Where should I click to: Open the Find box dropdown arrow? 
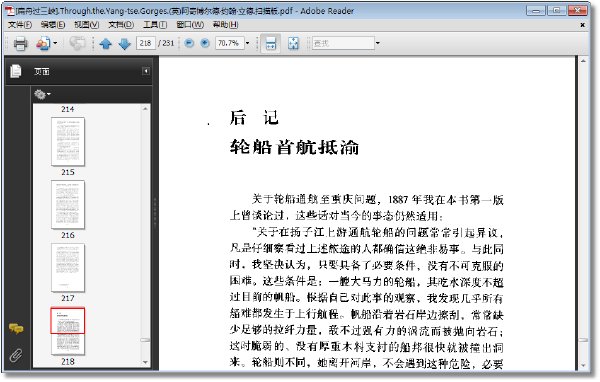coord(378,43)
